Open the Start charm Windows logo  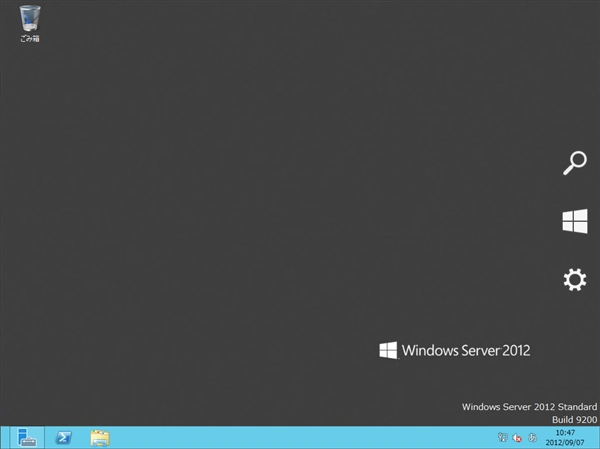(x=575, y=221)
